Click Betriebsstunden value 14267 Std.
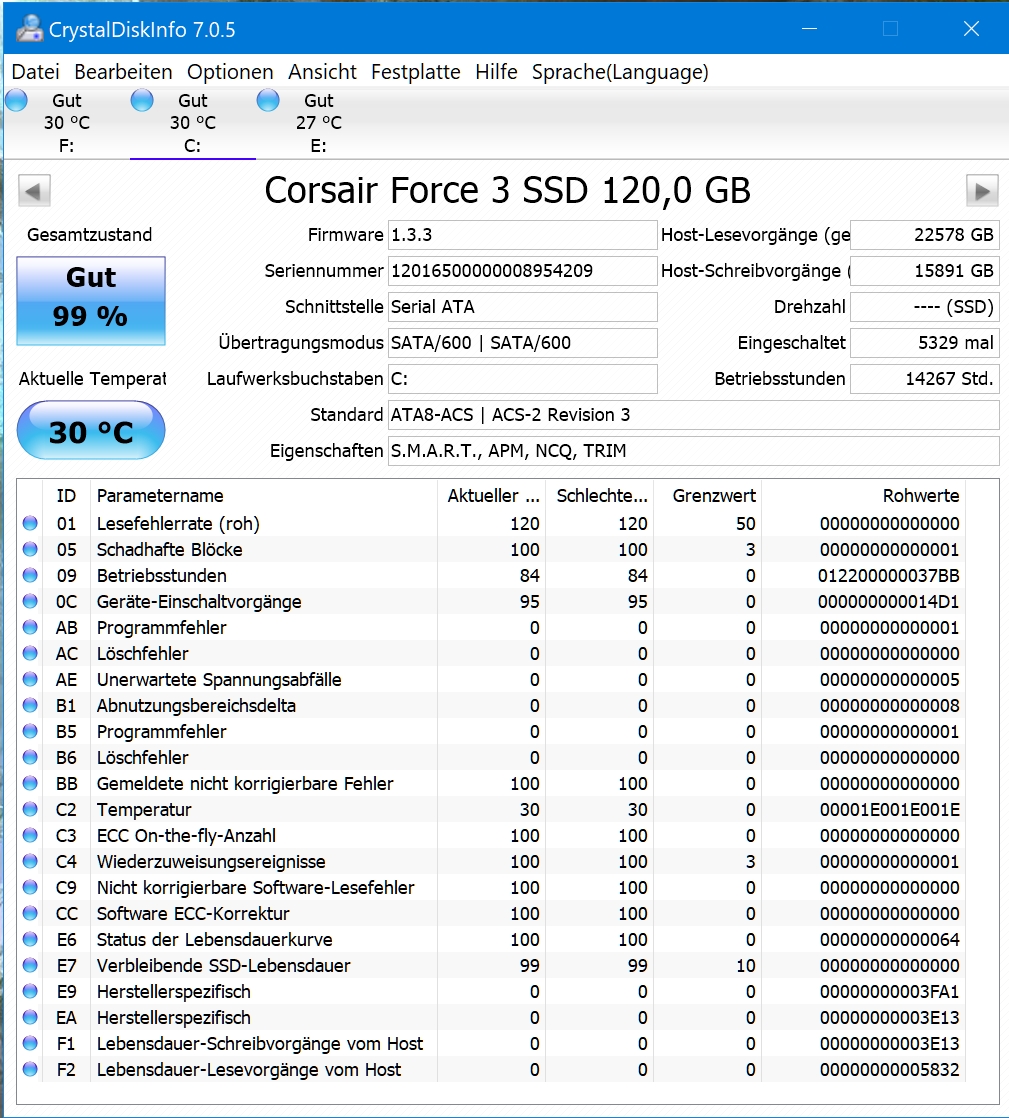The width and height of the screenshot is (1009, 1118). (x=925, y=379)
